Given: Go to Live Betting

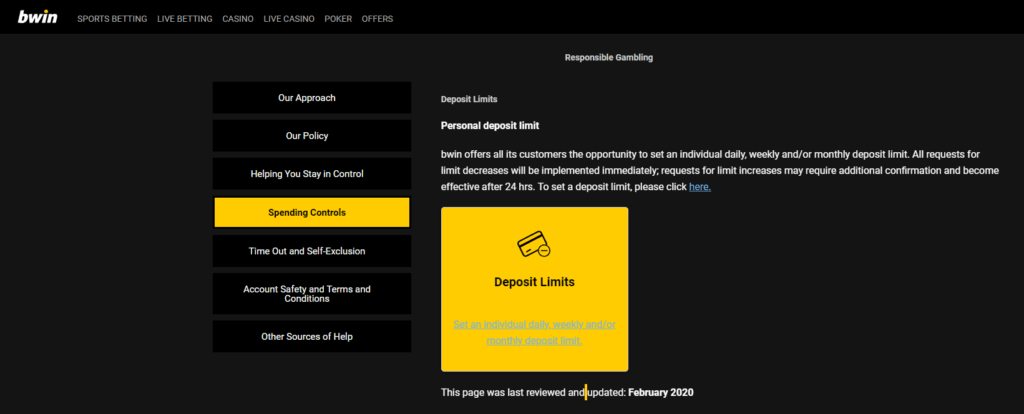Looking at the screenshot, I should coord(185,19).
